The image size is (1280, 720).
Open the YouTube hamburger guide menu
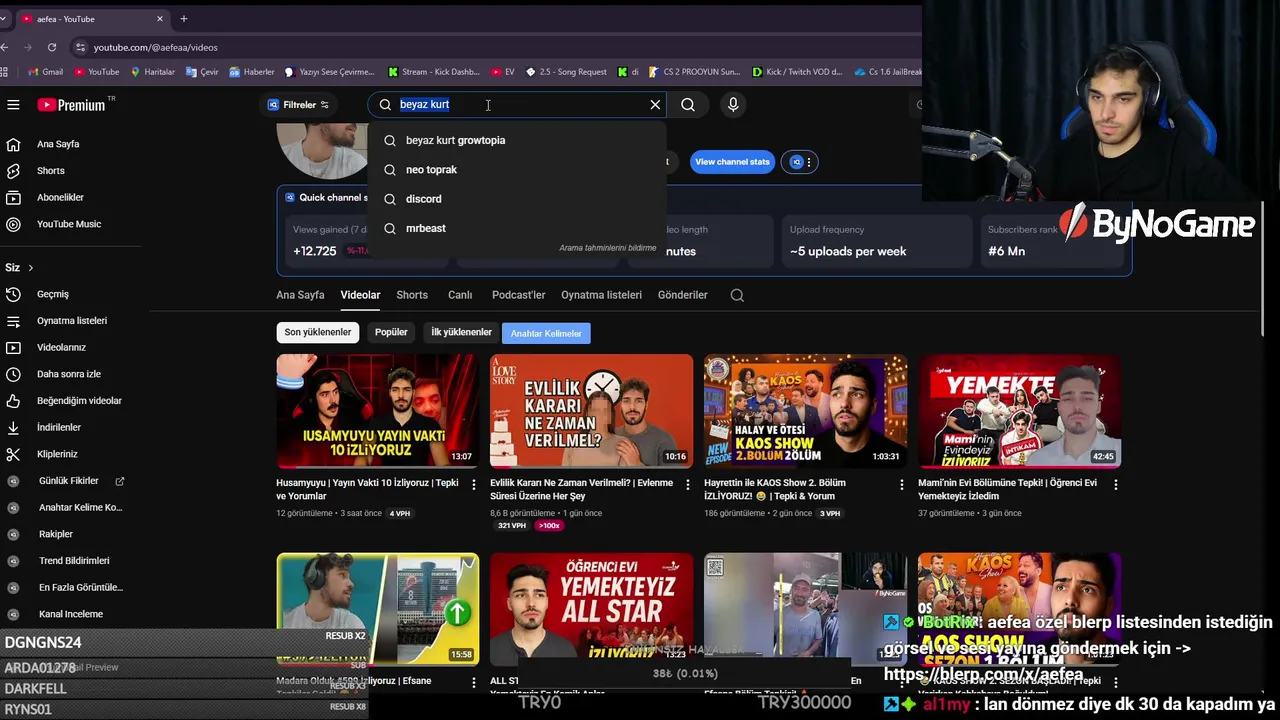[x=13, y=105]
